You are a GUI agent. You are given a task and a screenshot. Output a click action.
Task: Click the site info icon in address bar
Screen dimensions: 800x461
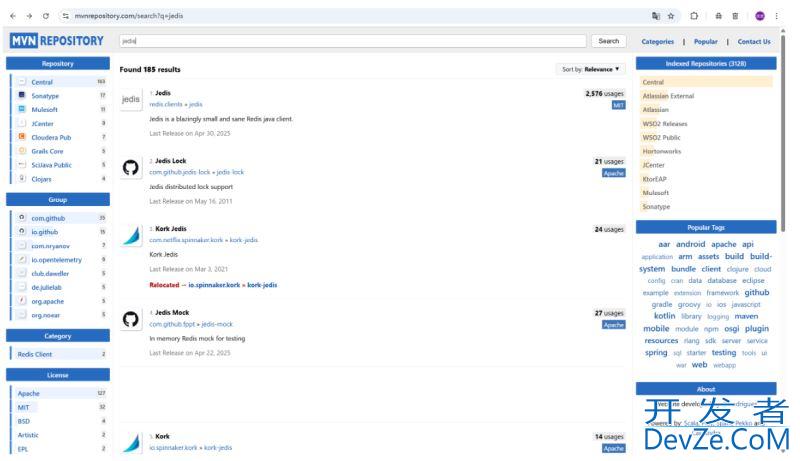pyautogui.click(x=65, y=16)
